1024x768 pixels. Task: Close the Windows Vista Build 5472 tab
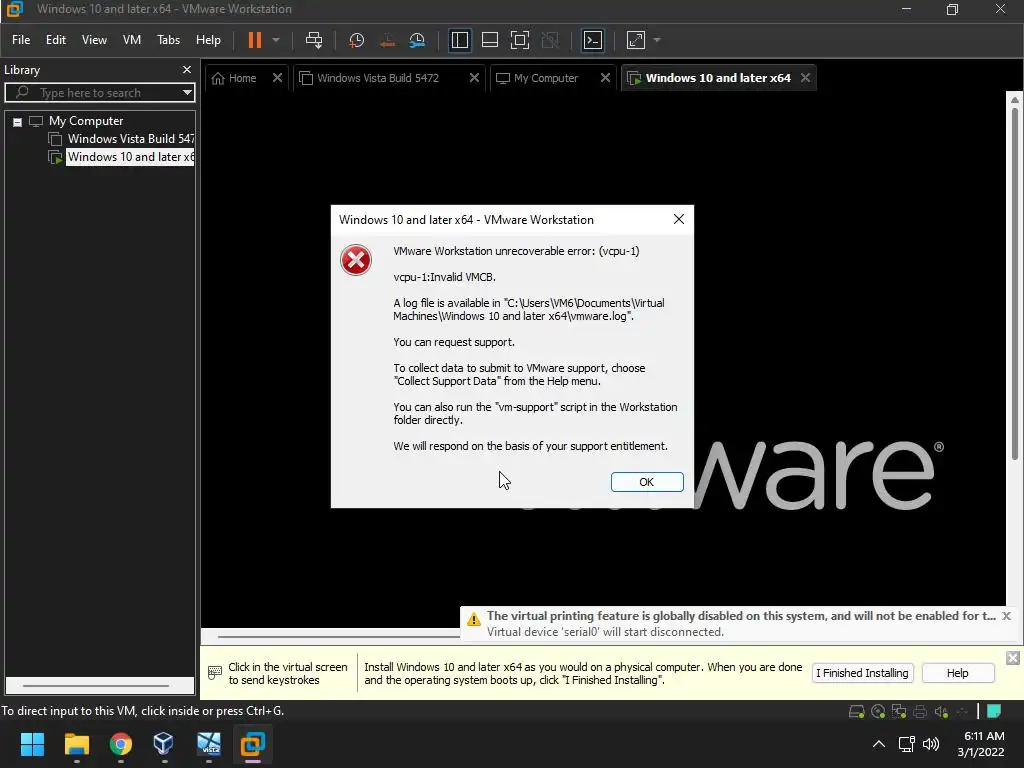coord(475,78)
